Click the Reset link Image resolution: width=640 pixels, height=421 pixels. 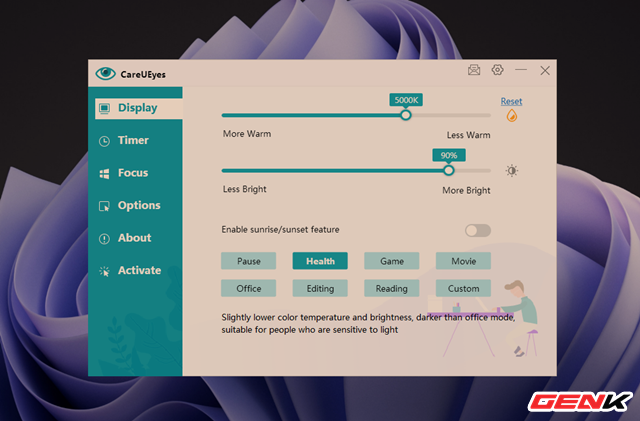511,101
